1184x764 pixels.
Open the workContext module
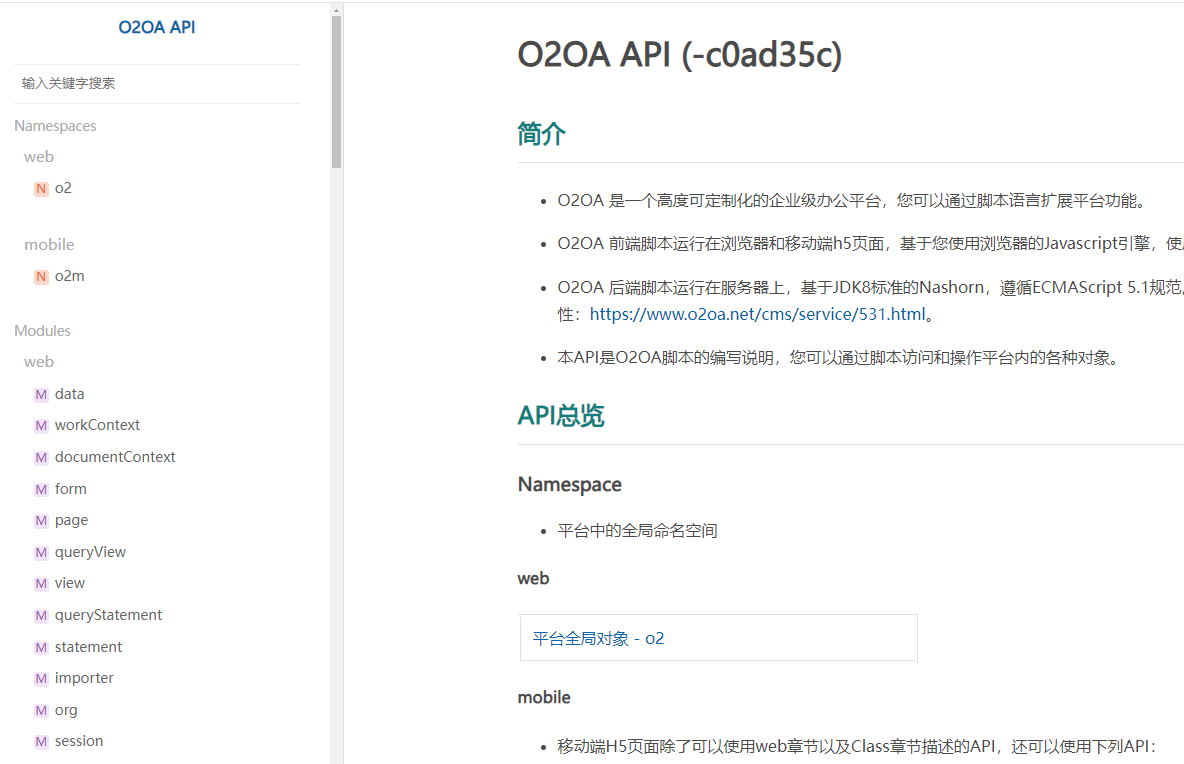click(97, 425)
